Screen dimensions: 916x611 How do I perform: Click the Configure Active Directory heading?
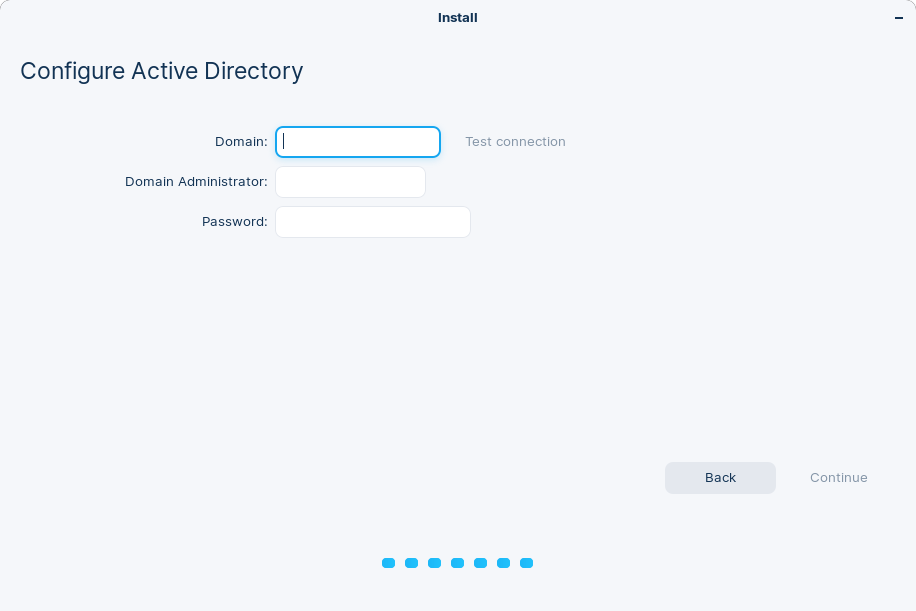click(x=161, y=71)
